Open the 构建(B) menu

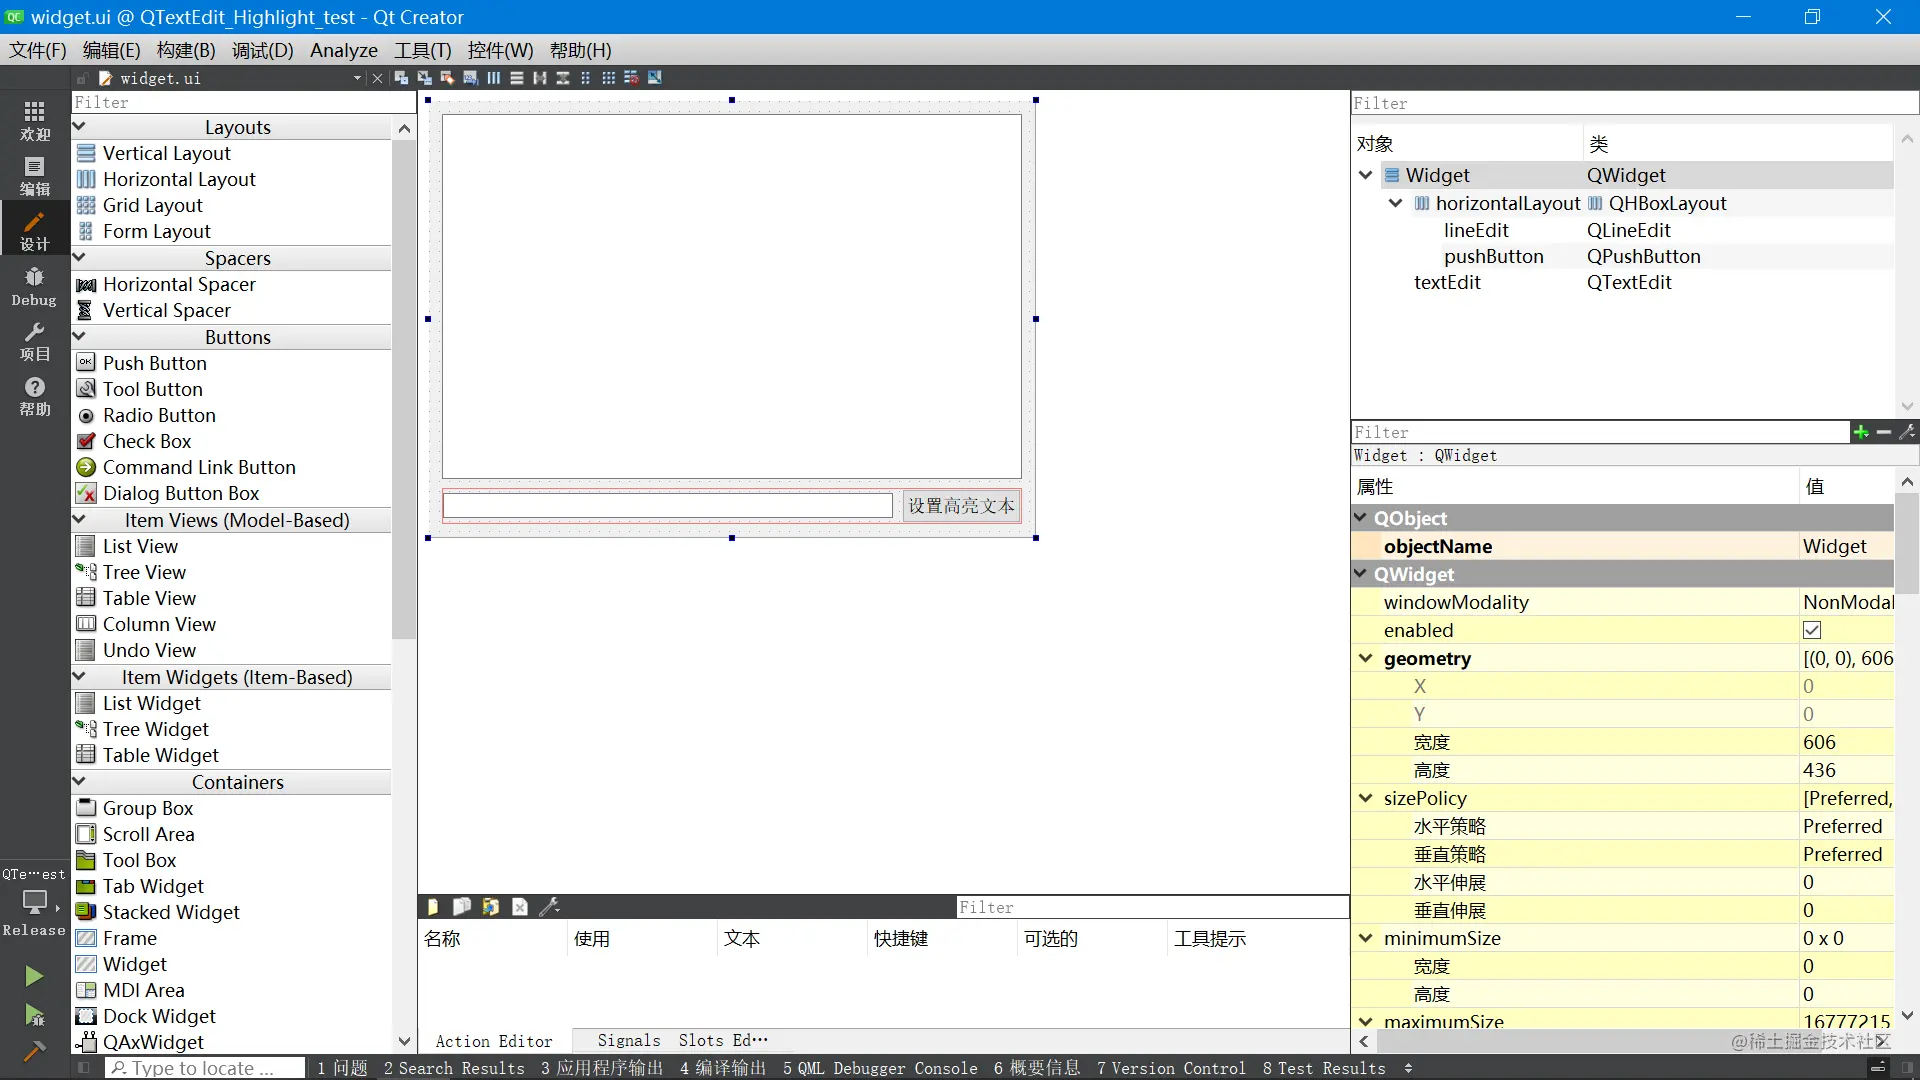(x=186, y=50)
